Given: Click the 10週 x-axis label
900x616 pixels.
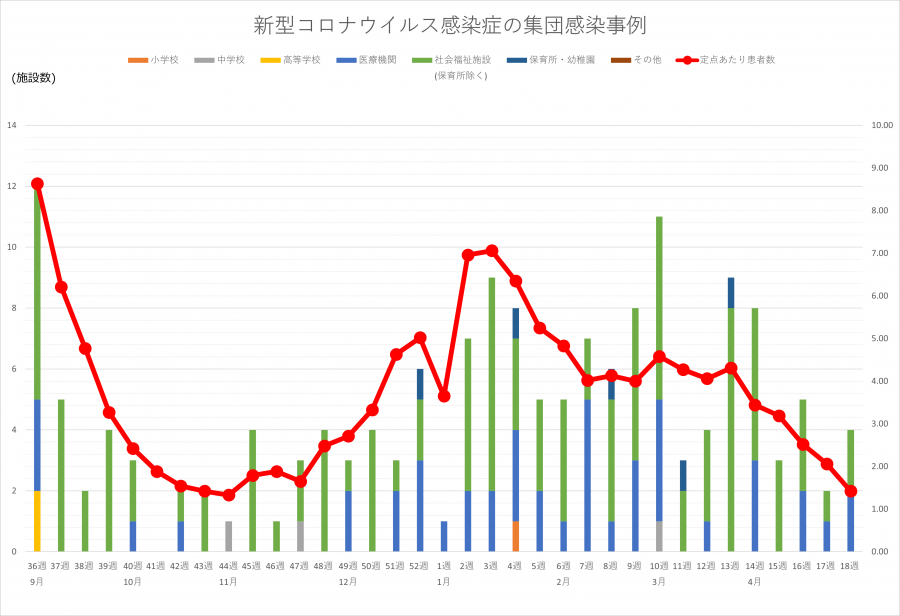Looking at the screenshot, I should pos(659,566).
